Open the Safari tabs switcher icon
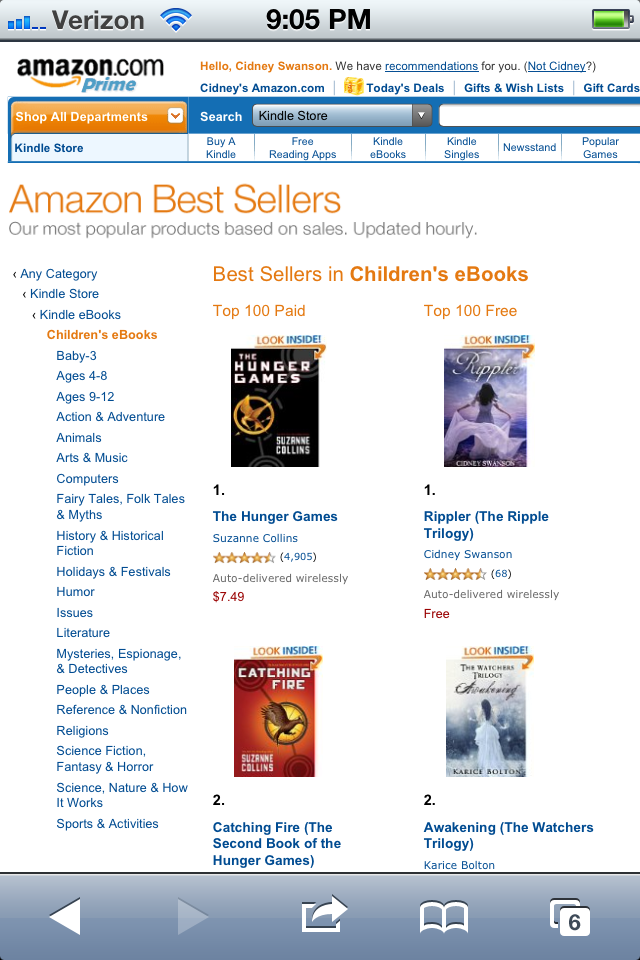This screenshot has width=640, height=960. pos(570,916)
